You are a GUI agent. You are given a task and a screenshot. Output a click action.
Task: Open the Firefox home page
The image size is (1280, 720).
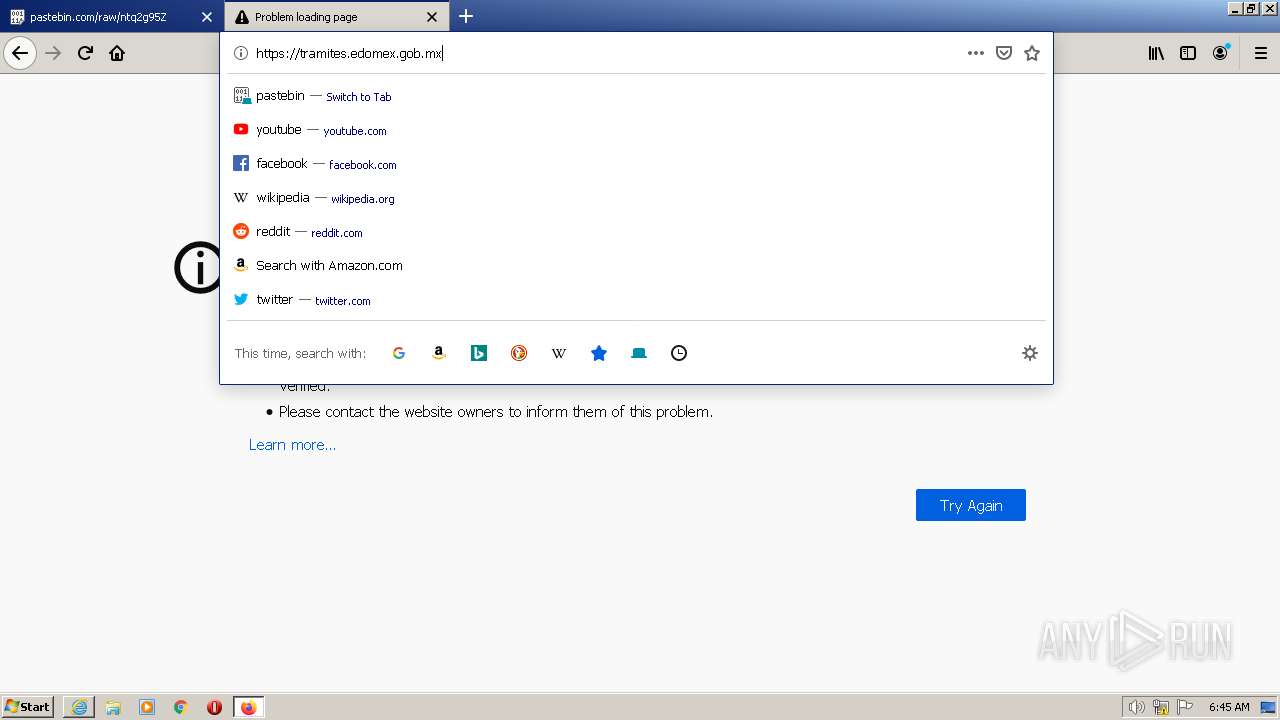click(x=117, y=53)
